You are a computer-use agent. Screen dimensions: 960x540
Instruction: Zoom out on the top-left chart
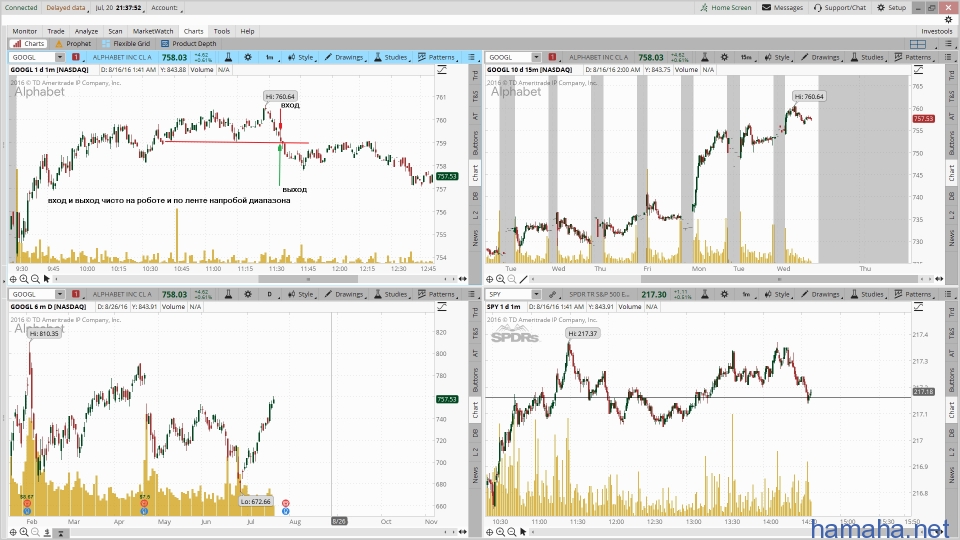point(36,279)
